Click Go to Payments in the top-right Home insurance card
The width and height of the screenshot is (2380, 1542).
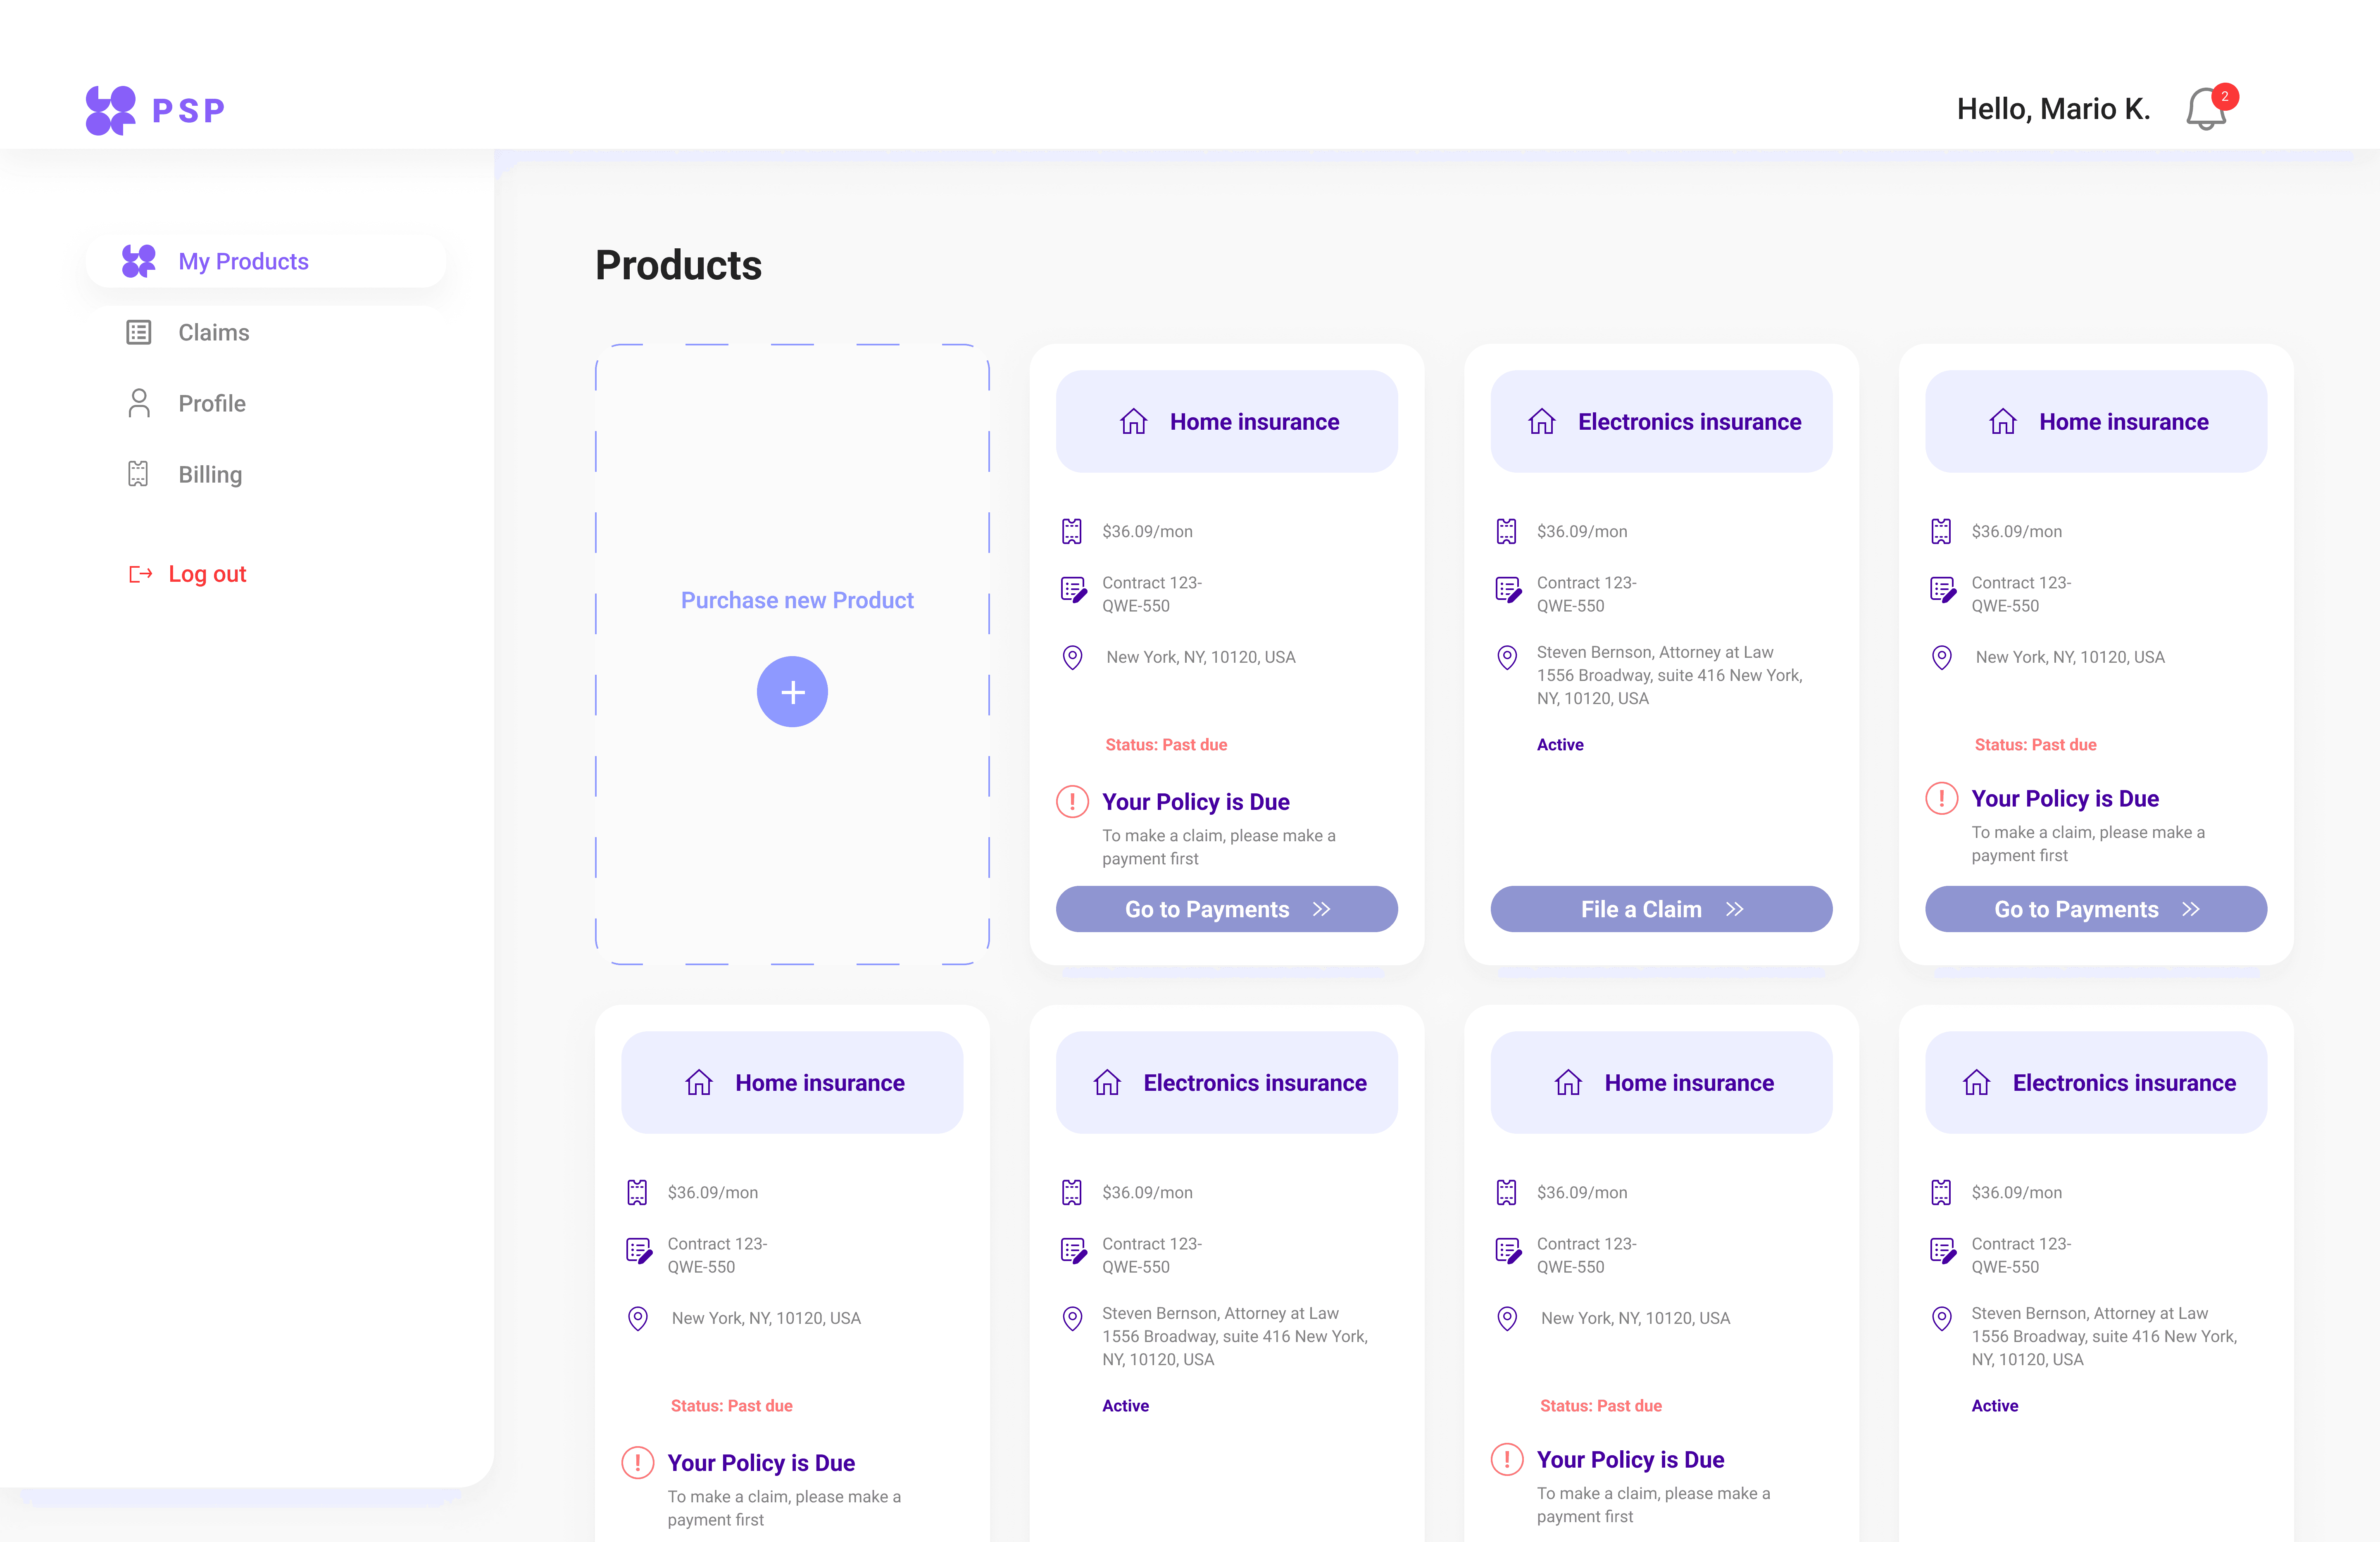(x=2096, y=909)
